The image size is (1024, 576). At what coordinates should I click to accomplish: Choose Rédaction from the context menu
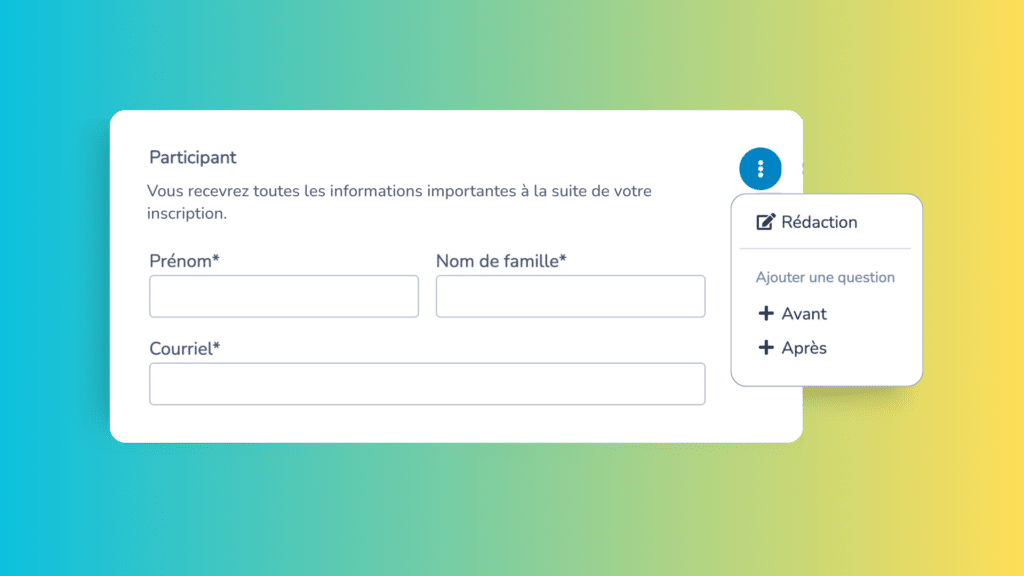coord(818,222)
